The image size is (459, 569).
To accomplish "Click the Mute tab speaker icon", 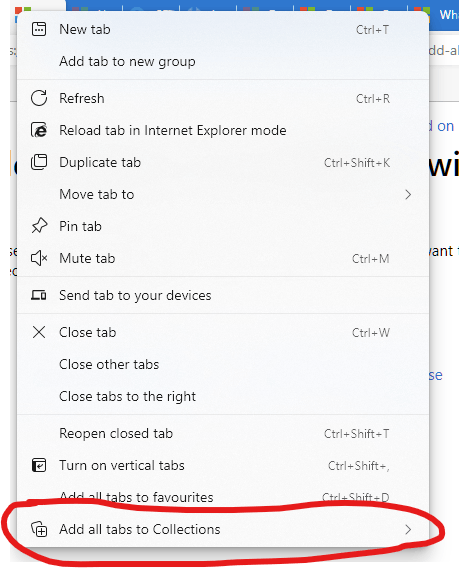I will coord(39,258).
